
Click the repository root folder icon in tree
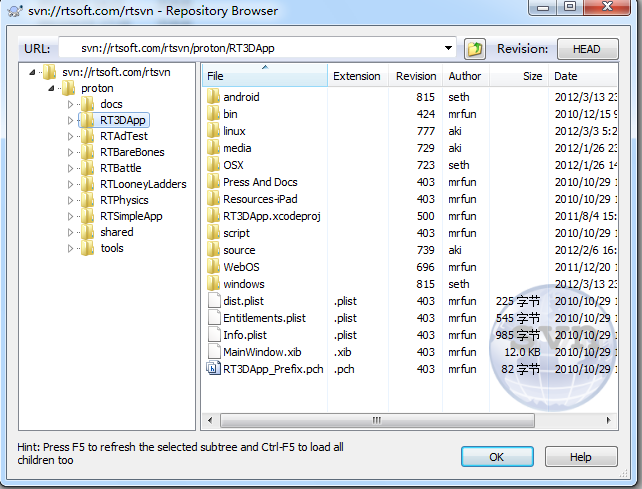click(50, 72)
